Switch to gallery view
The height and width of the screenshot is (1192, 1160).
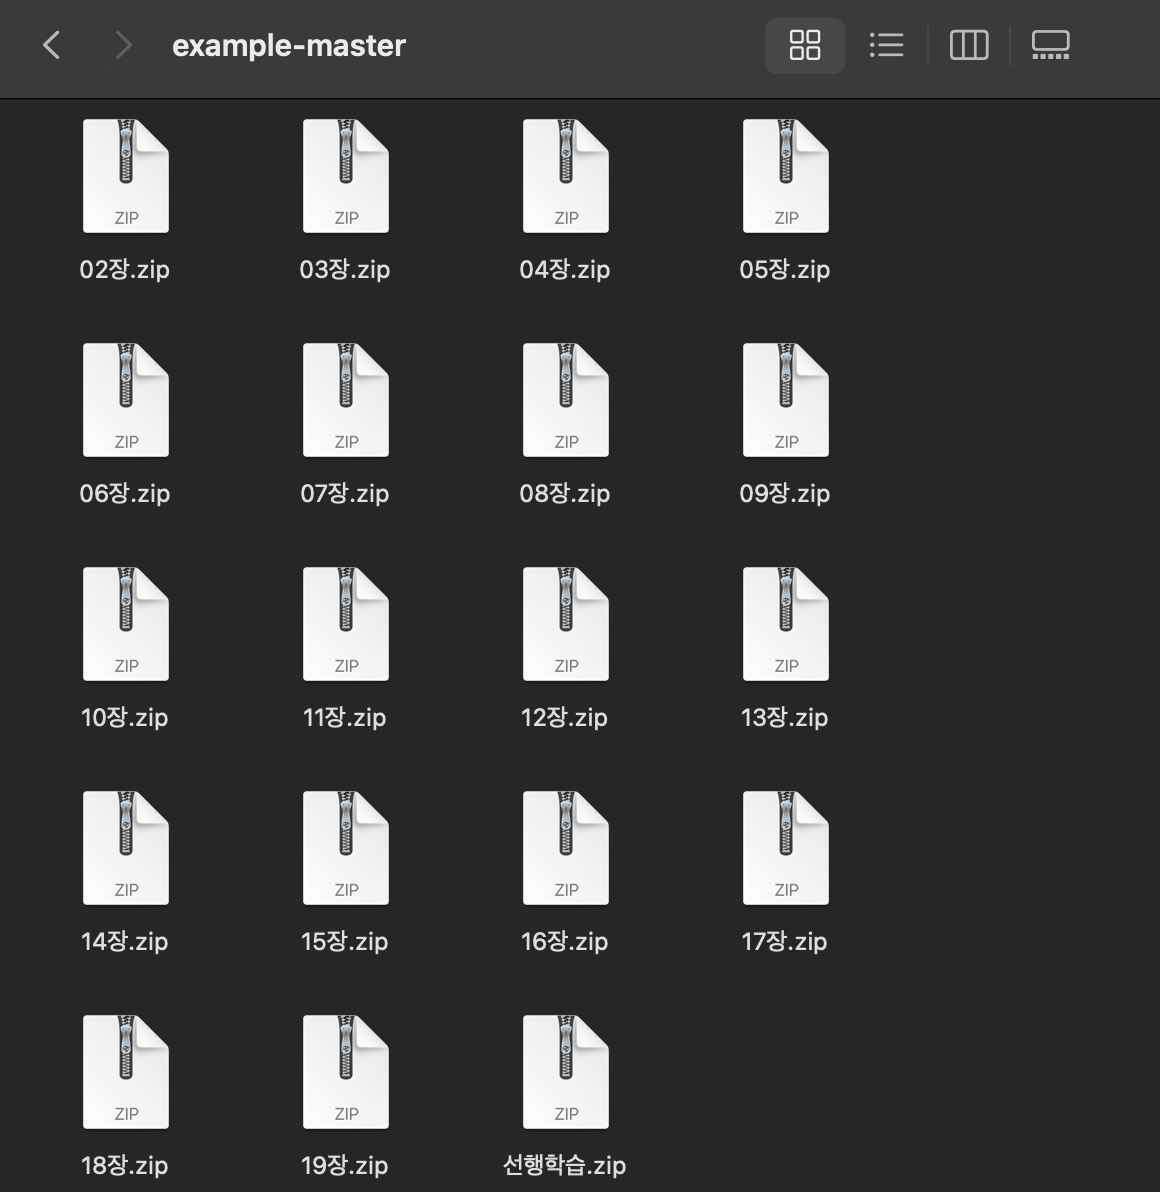point(1051,46)
